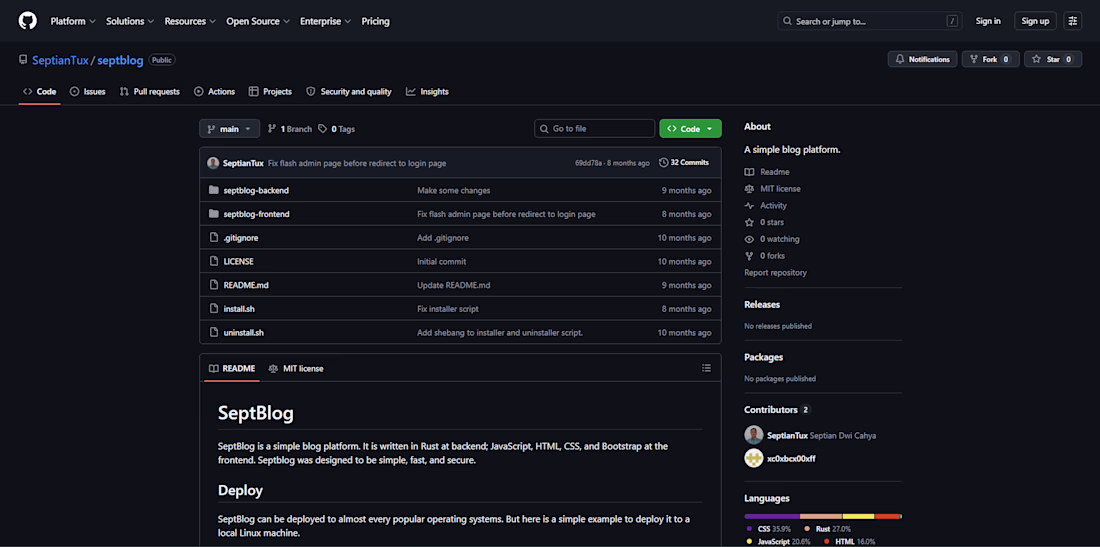Open the SeptianTux owner link in the title
Viewport: 1100px width, 547px height.
[60, 60]
